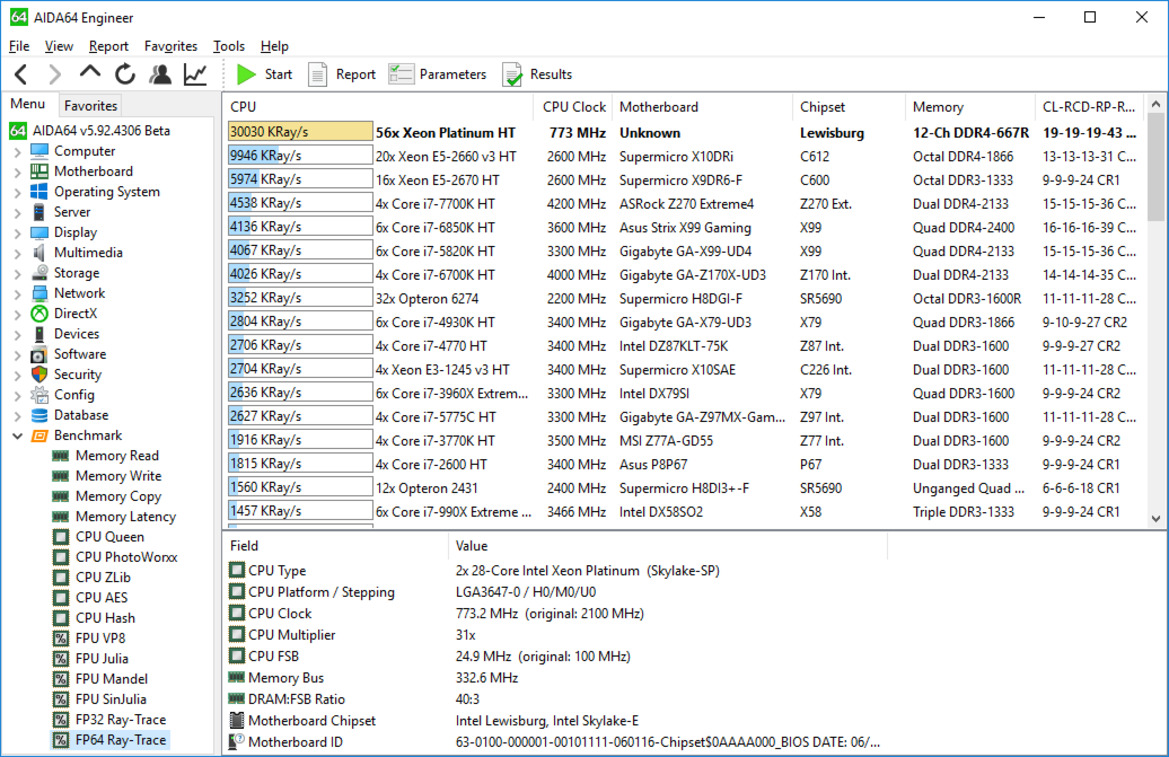The image size is (1169, 757).
Task: Expand the Storage tree node
Action: [17, 273]
